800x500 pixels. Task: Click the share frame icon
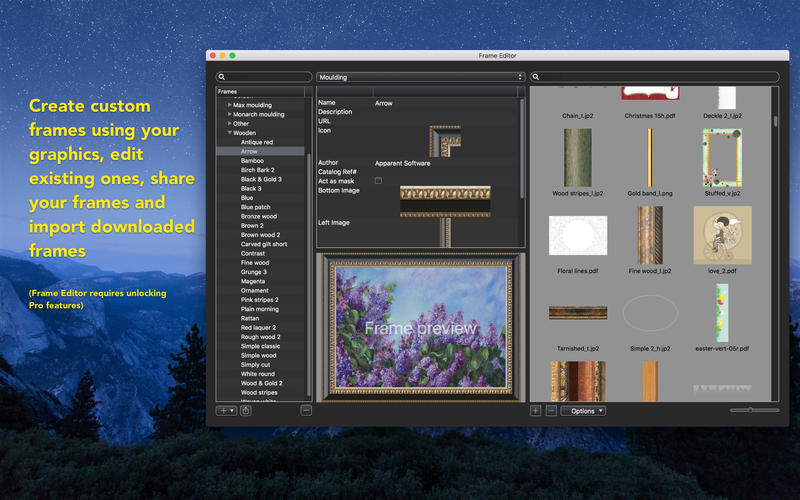pos(246,410)
